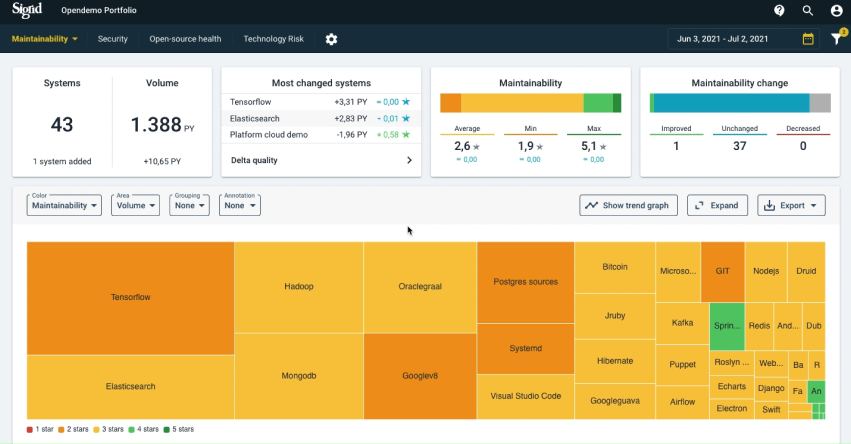Open Opendemo Portfolio title link
The height and width of the screenshot is (444, 851).
pos(99,10)
